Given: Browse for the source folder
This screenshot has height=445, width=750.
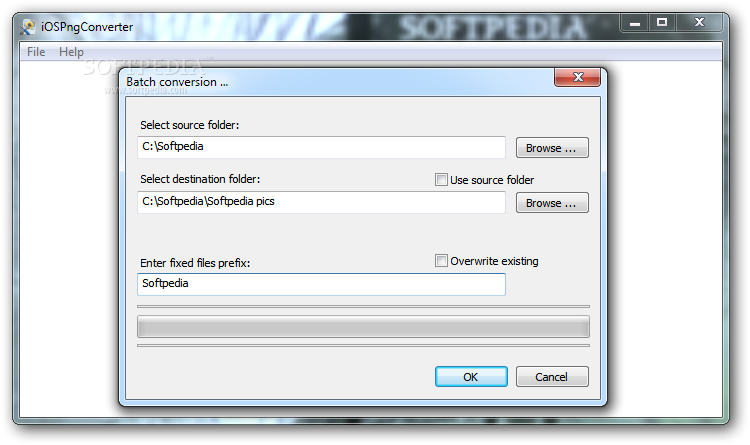Looking at the screenshot, I should point(552,148).
